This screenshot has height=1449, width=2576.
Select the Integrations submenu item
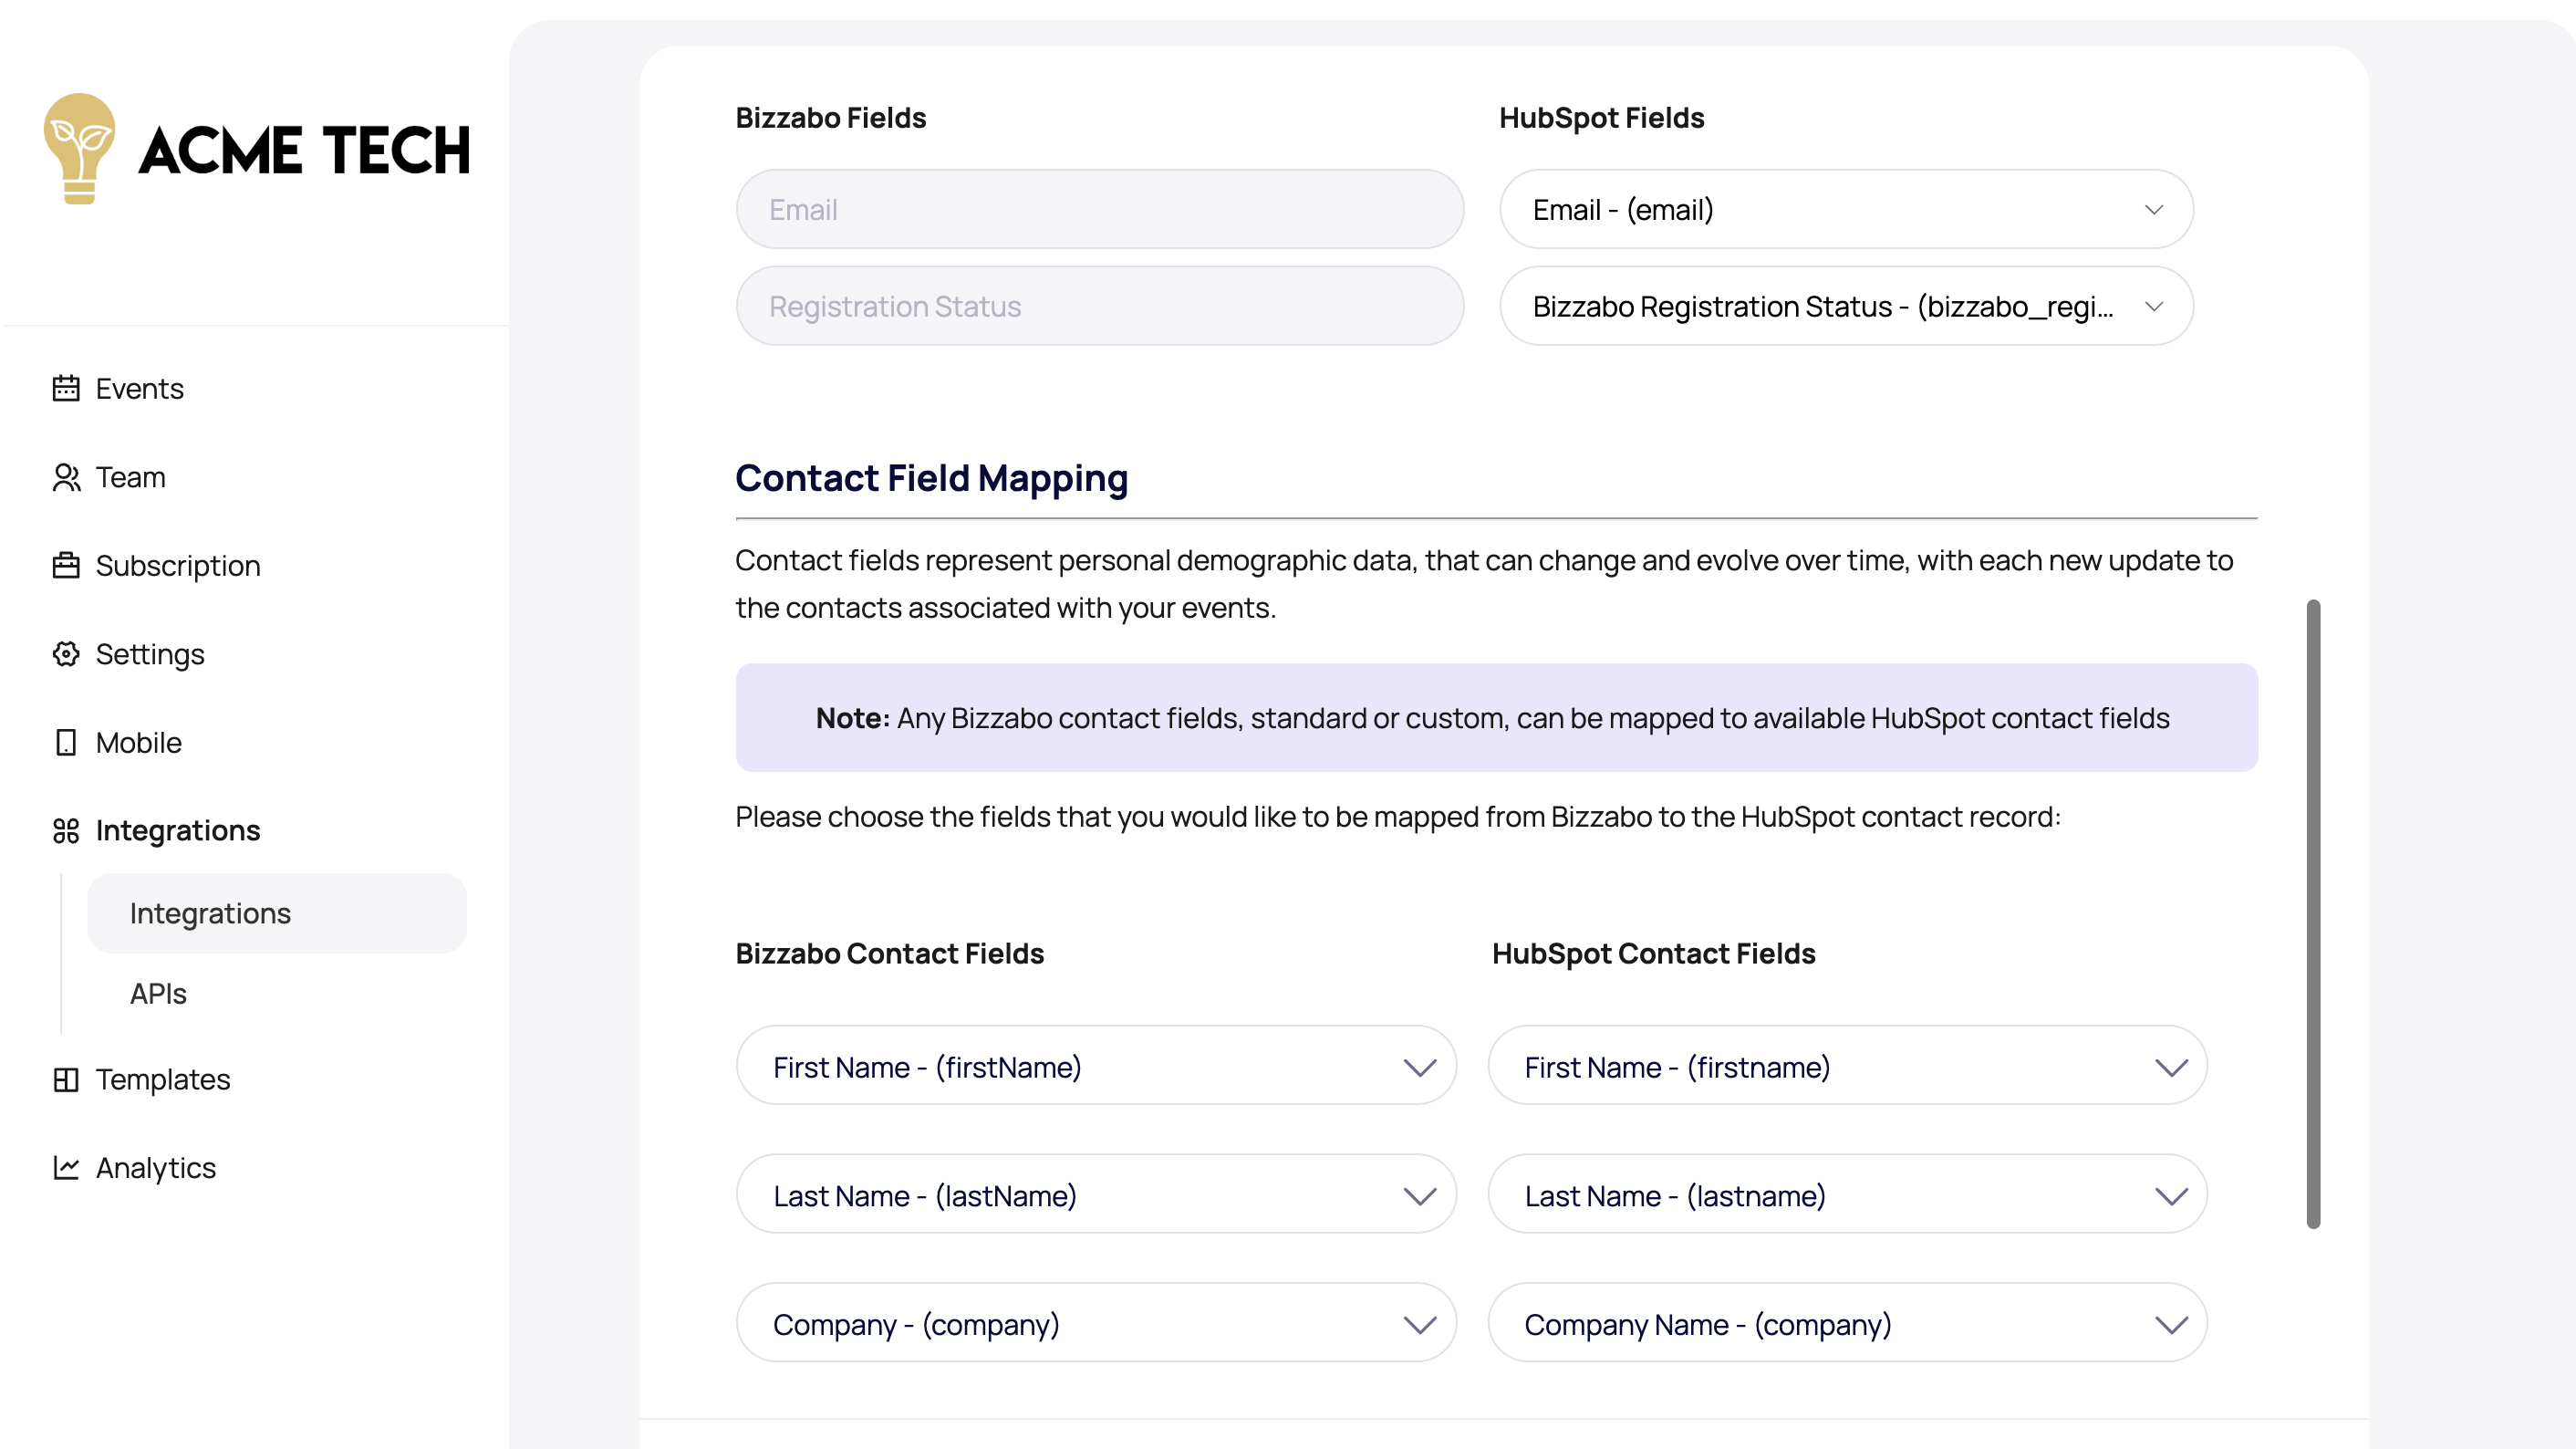[277, 913]
